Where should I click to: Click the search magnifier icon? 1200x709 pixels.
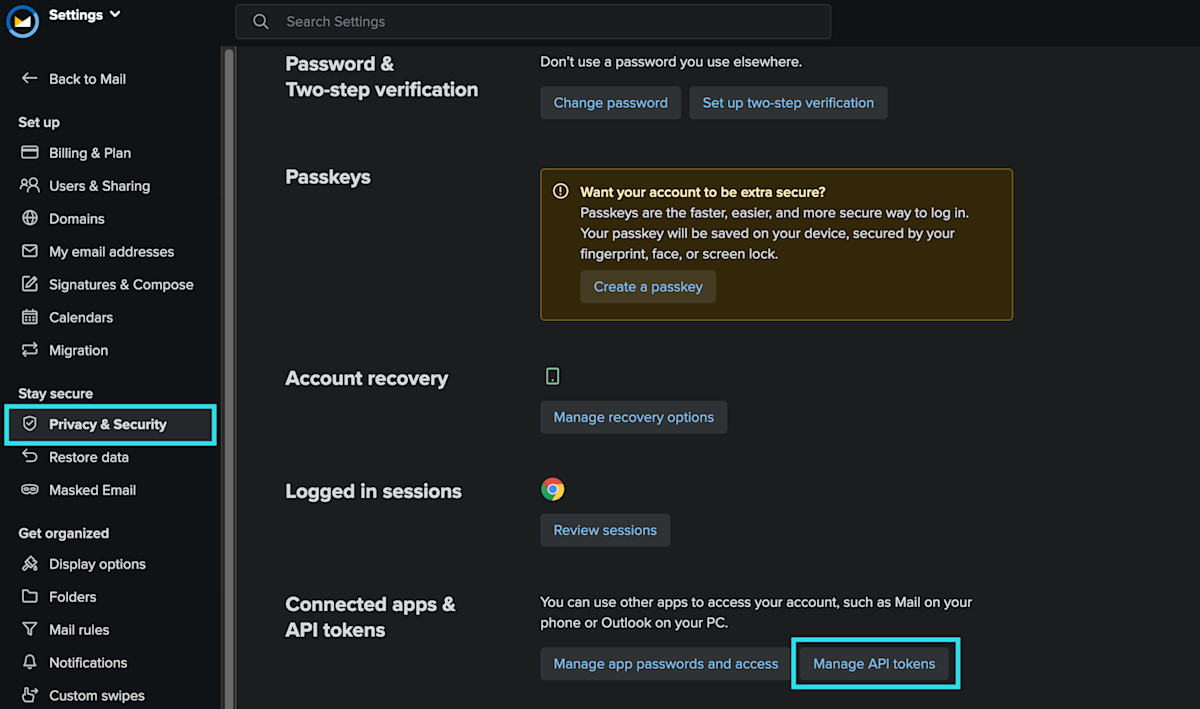(x=261, y=21)
